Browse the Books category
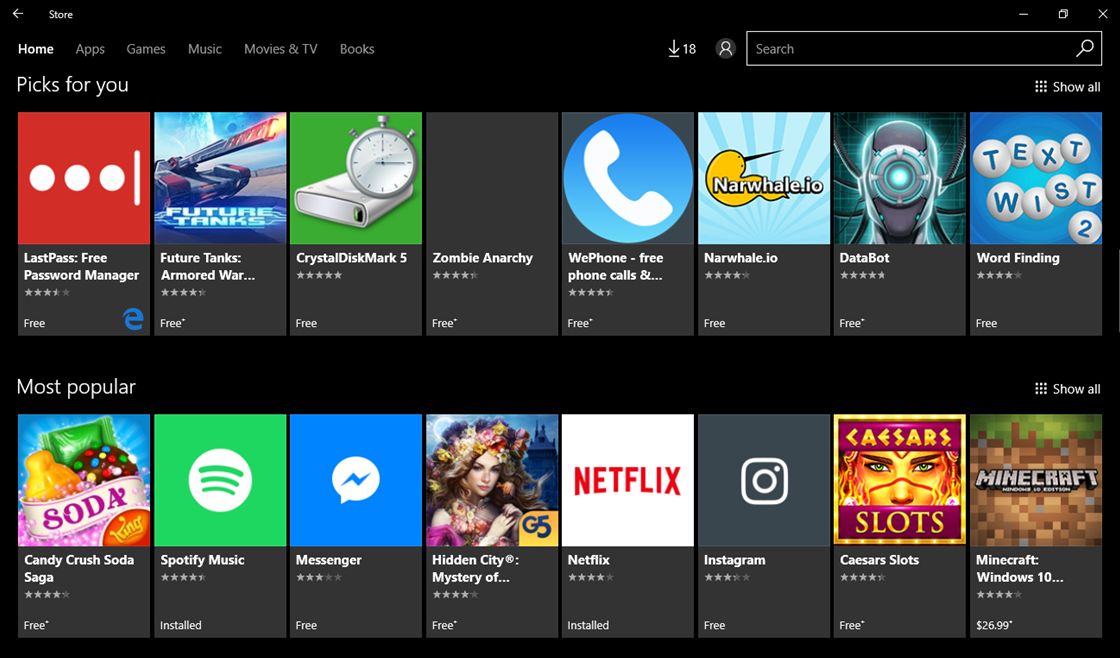 coord(357,48)
